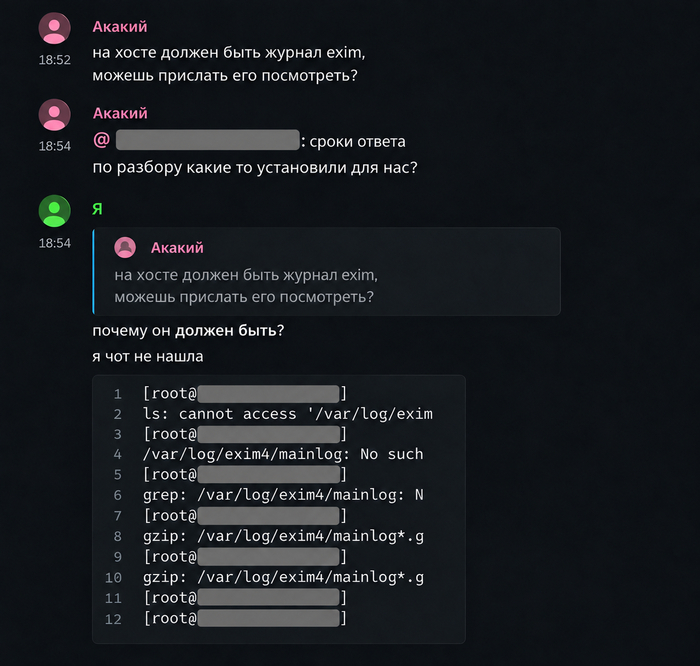Click the 18:54 timestamp under Я's avatar
Image resolution: width=700 pixels, height=666 pixels.
(x=54, y=243)
